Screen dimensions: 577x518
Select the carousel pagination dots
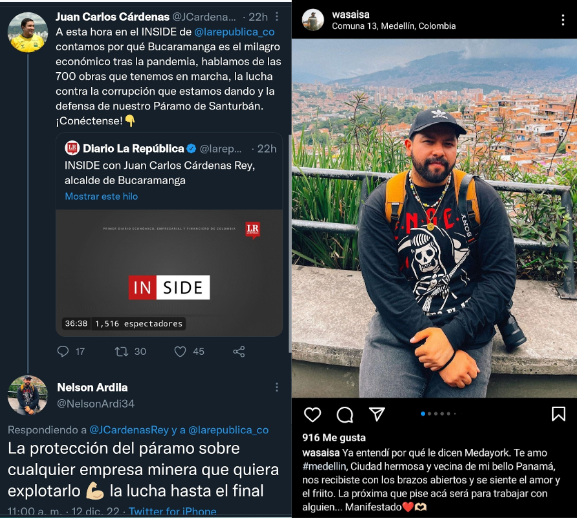pos(438,414)
